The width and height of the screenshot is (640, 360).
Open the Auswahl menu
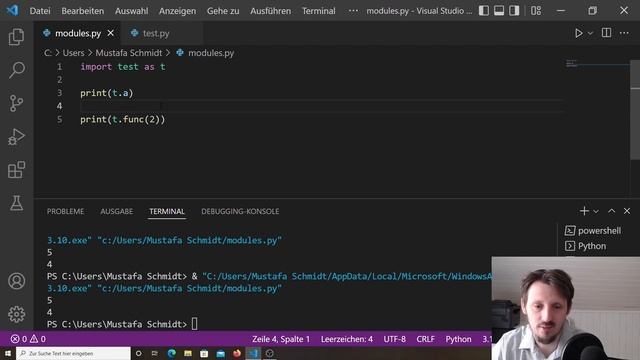click(131, 11)
